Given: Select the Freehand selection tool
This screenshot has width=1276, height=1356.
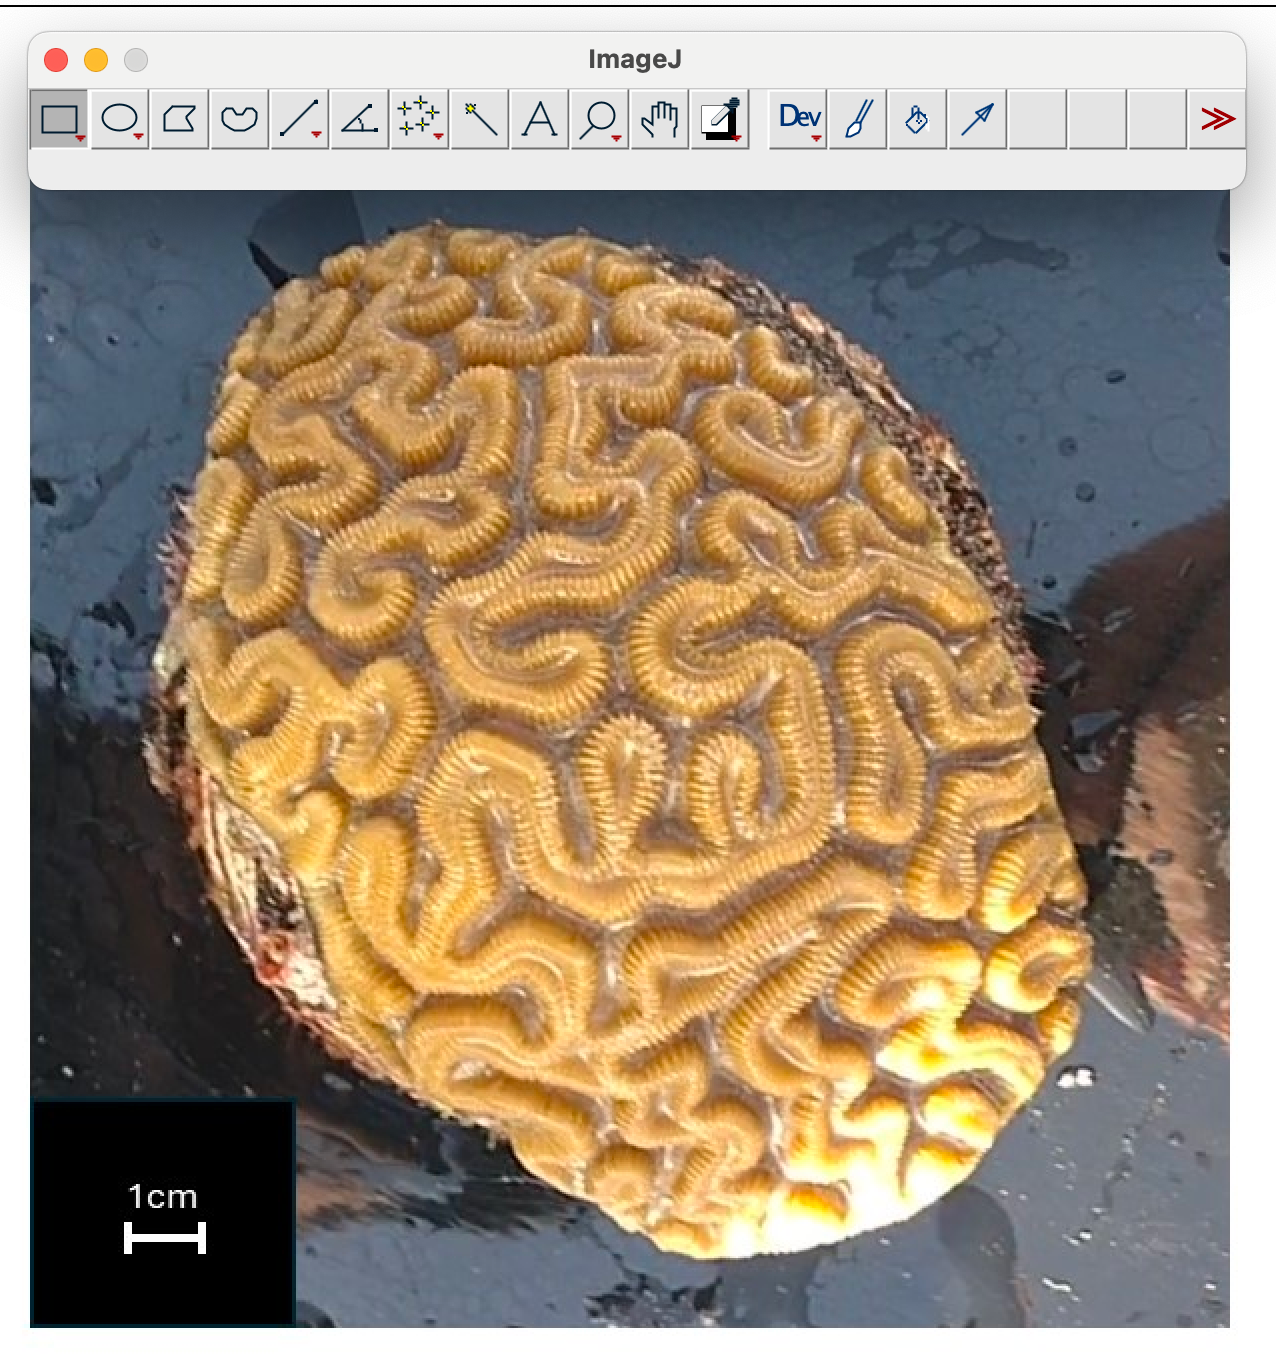Looking at the screenshot, I should point(238,118).
